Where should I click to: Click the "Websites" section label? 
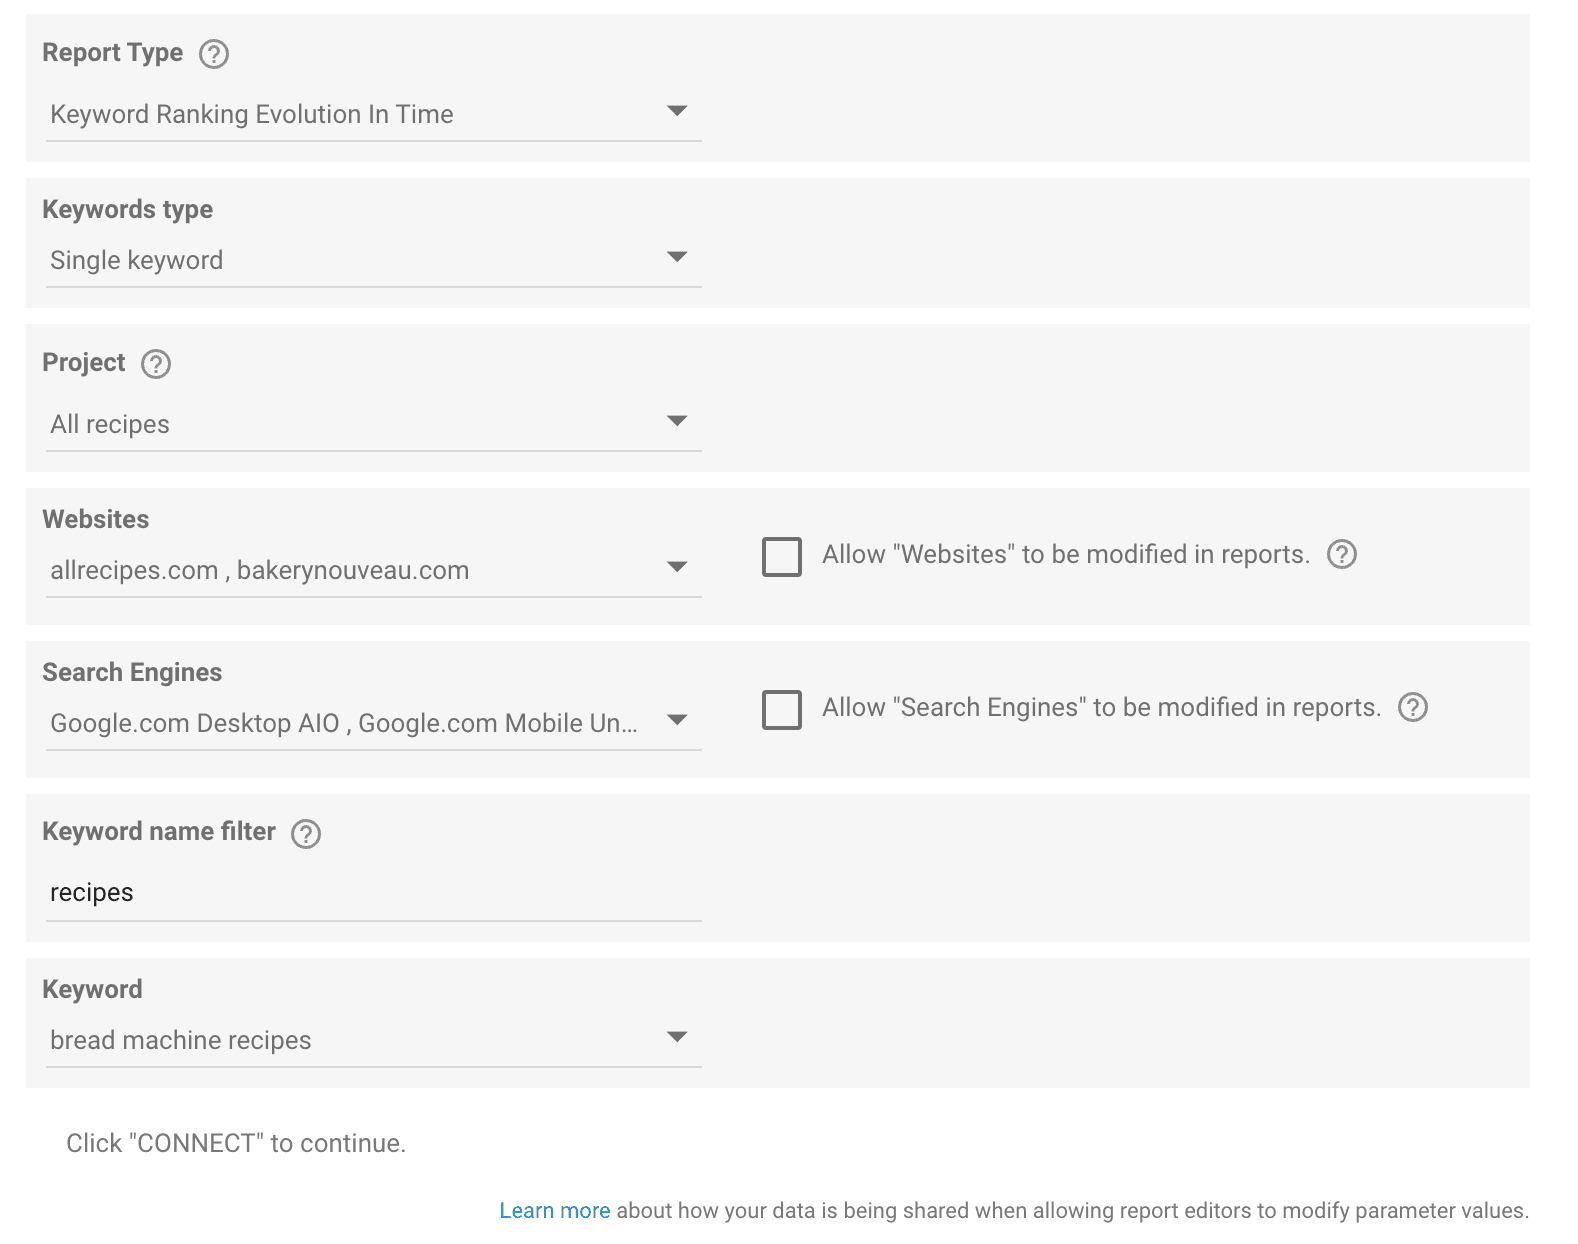[x=96, y=519]
